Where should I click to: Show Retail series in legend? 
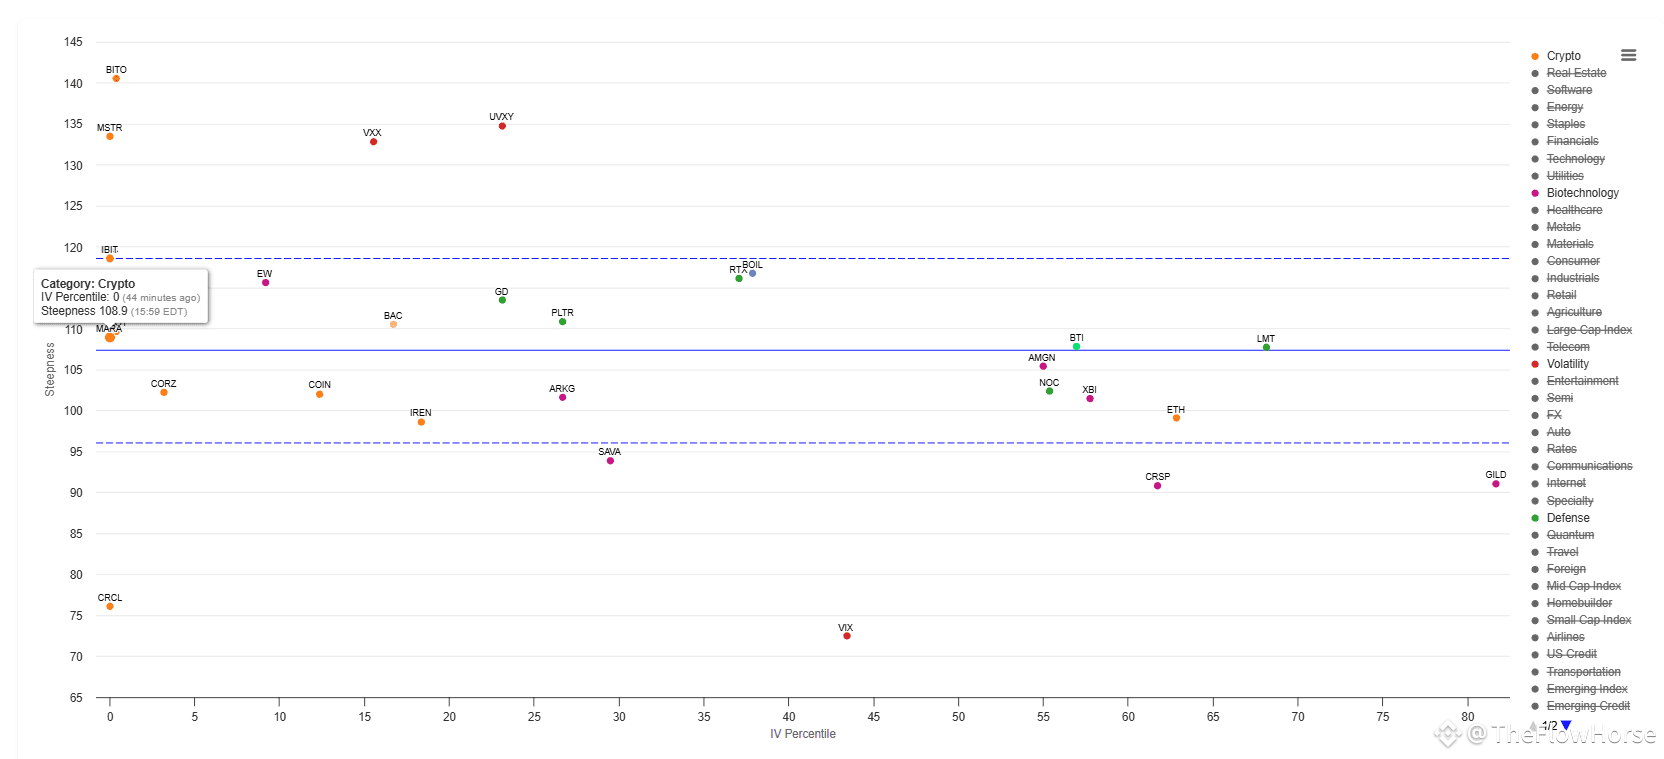click(1561, 295)
